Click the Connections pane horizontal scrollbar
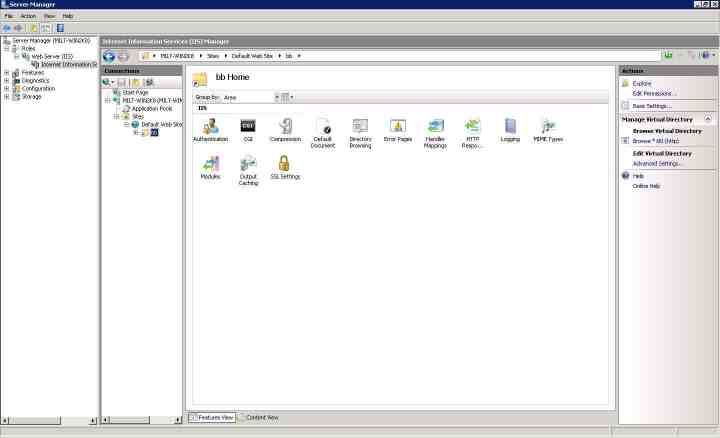The height and width of the screenshot is (438, 720). point(141,420)
